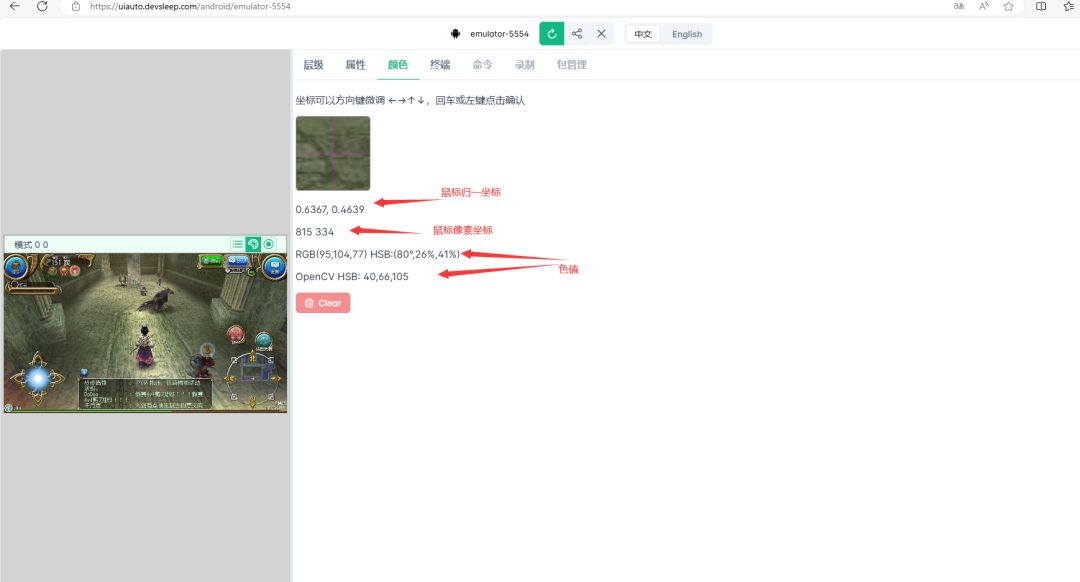The width and height of the screenshot is (1080, 582).
Task: Click the blue chat button at game top-right
Action: (x=274, y=267)
